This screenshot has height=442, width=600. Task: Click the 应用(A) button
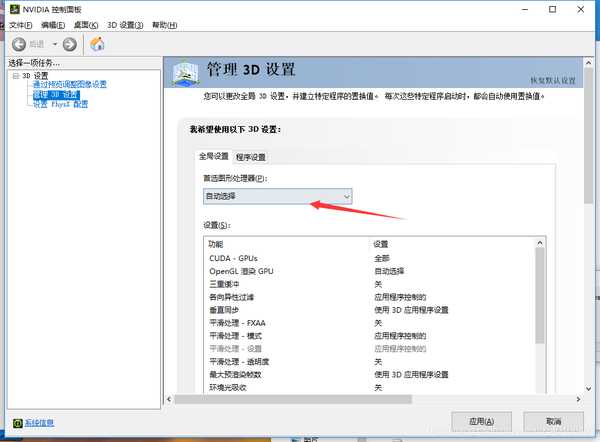pyautogui.click(x=481, y=422)
